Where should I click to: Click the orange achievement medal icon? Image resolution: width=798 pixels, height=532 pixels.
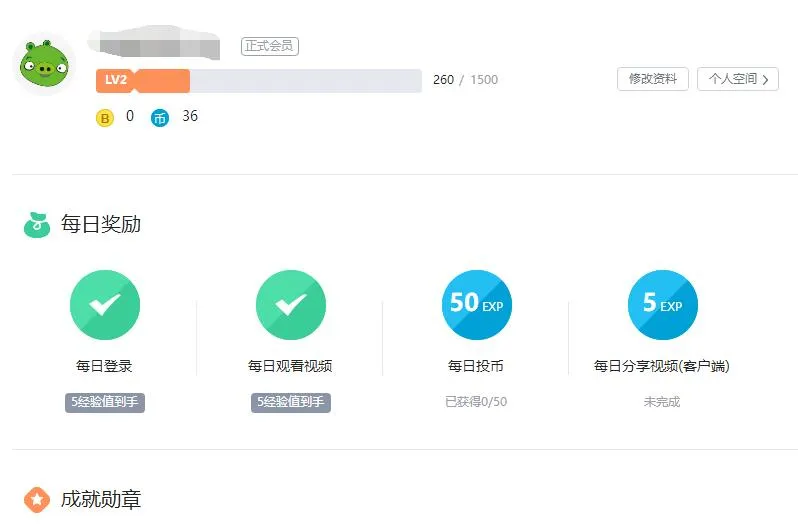pos(37,499)
